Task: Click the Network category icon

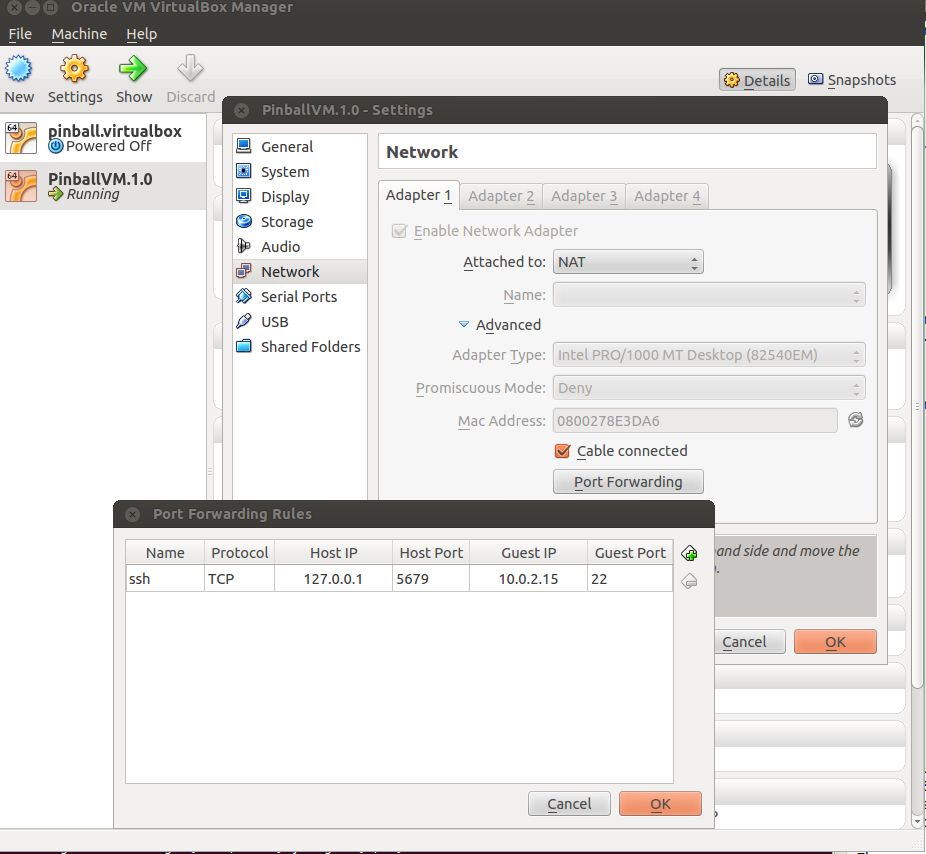Action: coord(244,271)
